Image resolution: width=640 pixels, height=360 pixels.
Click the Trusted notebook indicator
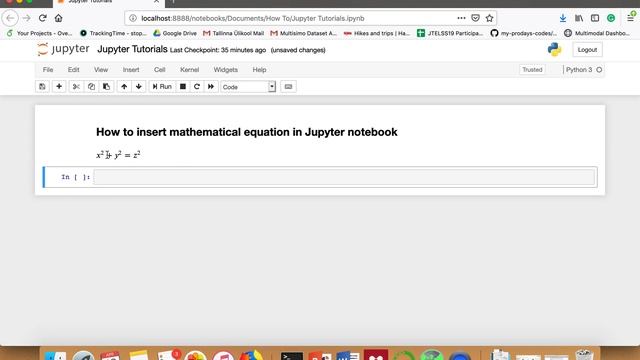pyautogui.click(x=532, y=70)
